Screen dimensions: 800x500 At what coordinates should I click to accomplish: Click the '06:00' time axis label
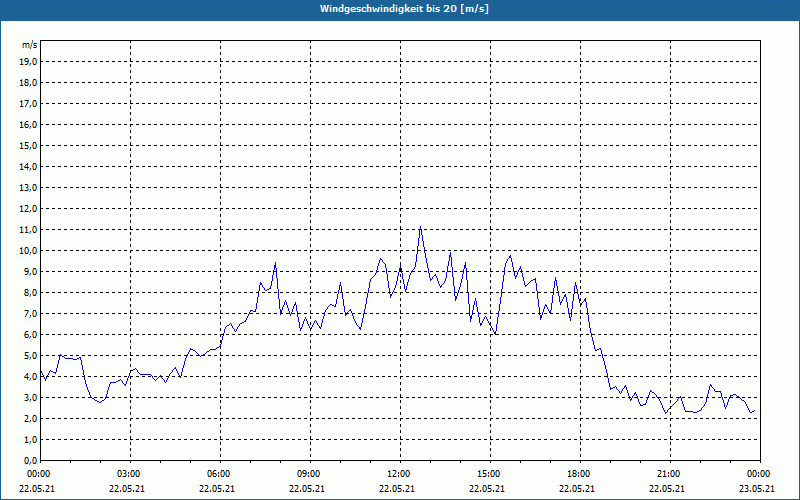click(x=219, y=474)
